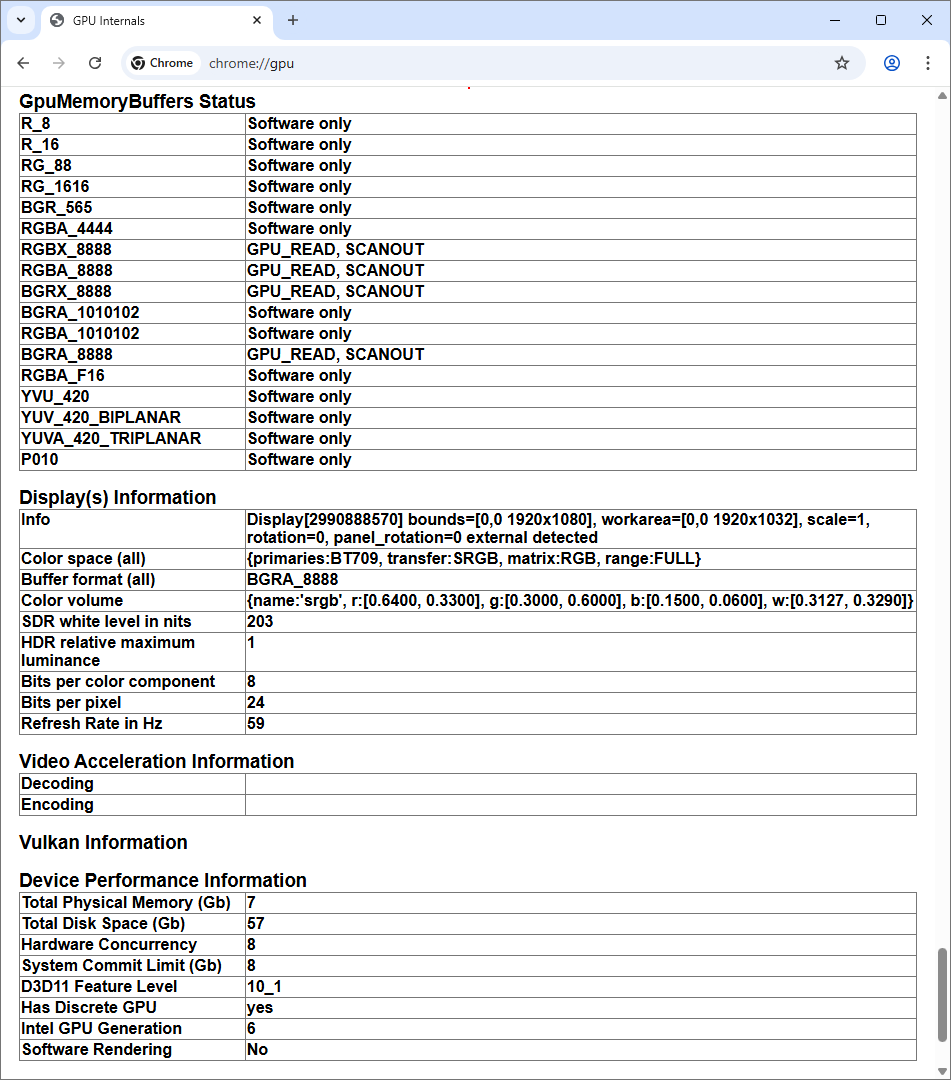The width and height of the screenshot is (951, 1080).
Task: Click the BGRA_1010102 row label
Action: point(80,313)
